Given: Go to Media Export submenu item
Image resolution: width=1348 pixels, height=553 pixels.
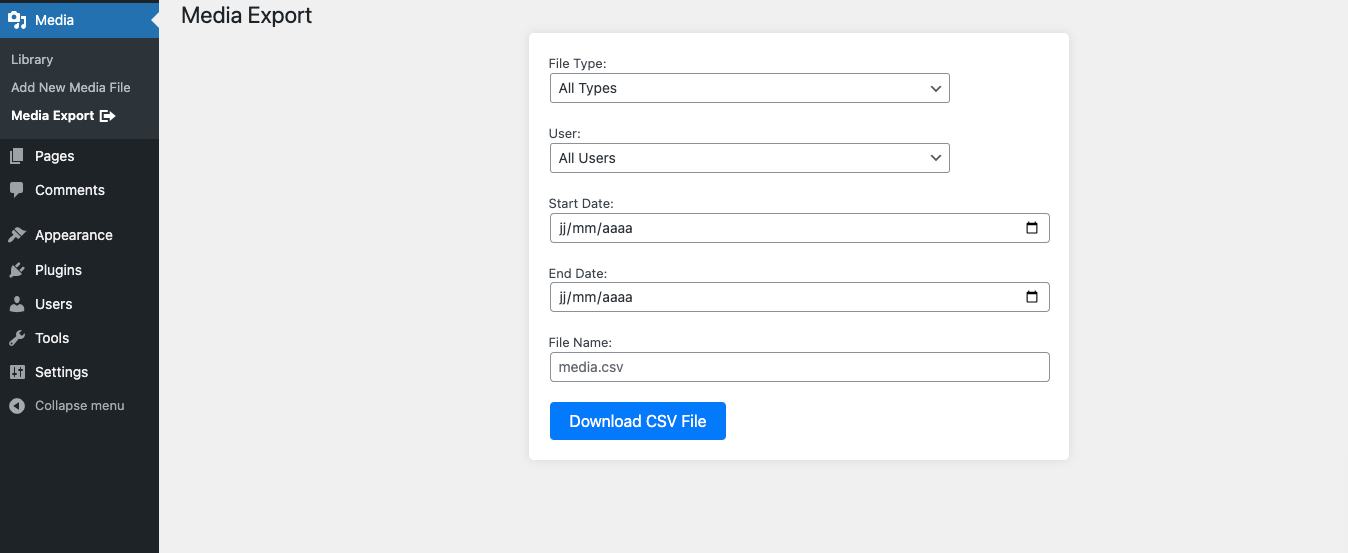Looking at the screenshot, I should click(x=62, y=116).
